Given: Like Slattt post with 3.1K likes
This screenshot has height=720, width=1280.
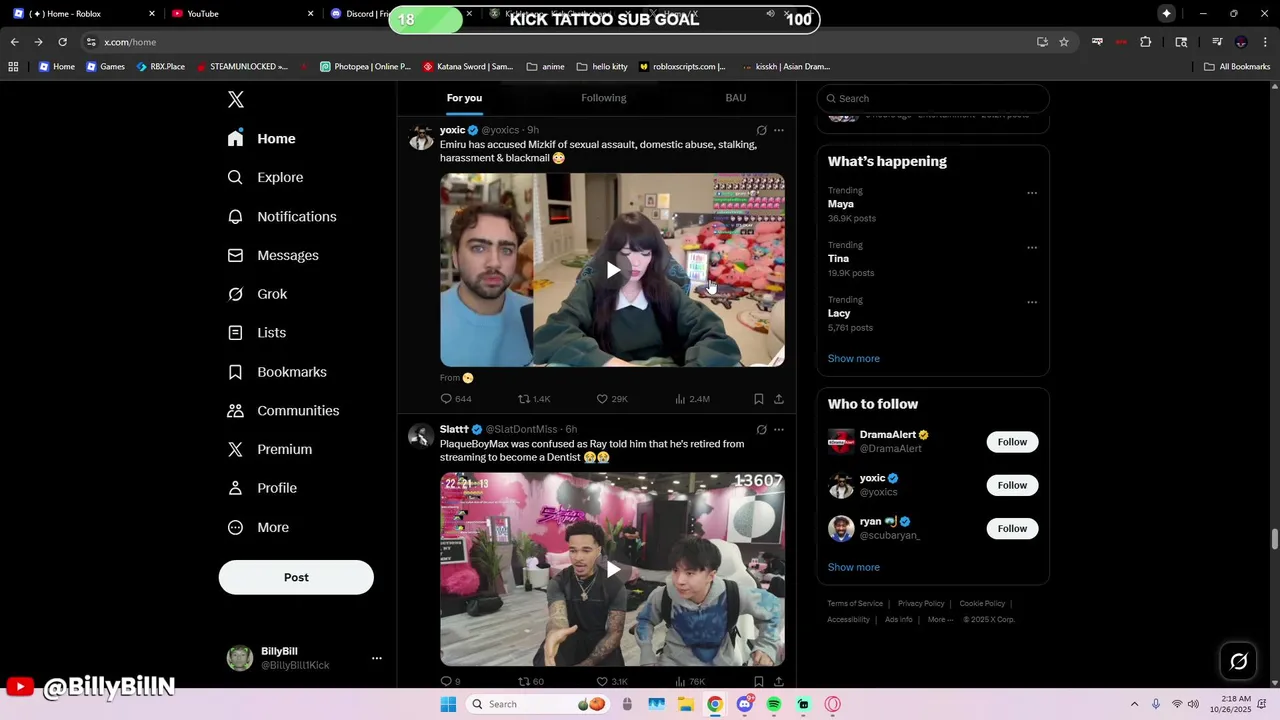Looking at the screenshot, I should 612,682.
